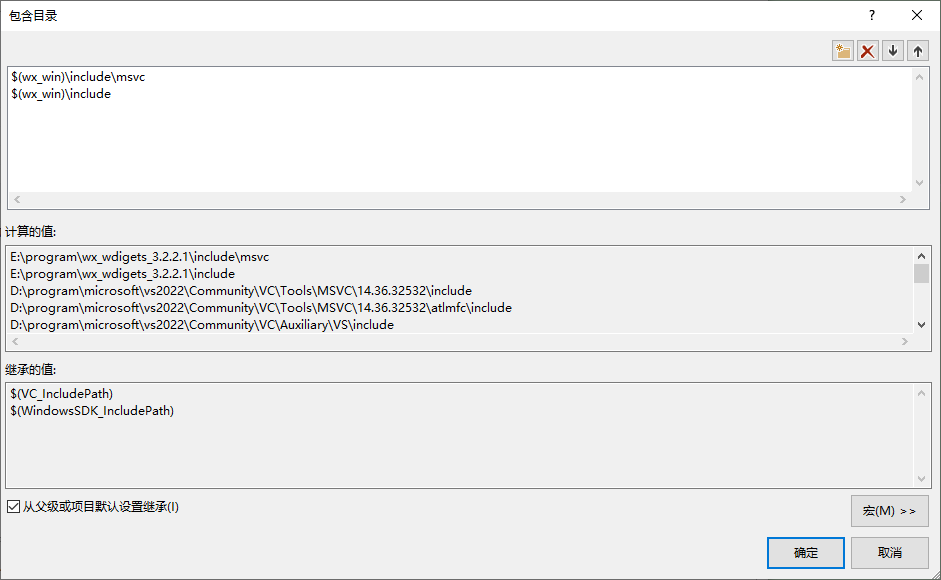This screenshot has width=941, height=580.
Task: Move line up with up arrow icon
Action: click(x=918, y=51)
